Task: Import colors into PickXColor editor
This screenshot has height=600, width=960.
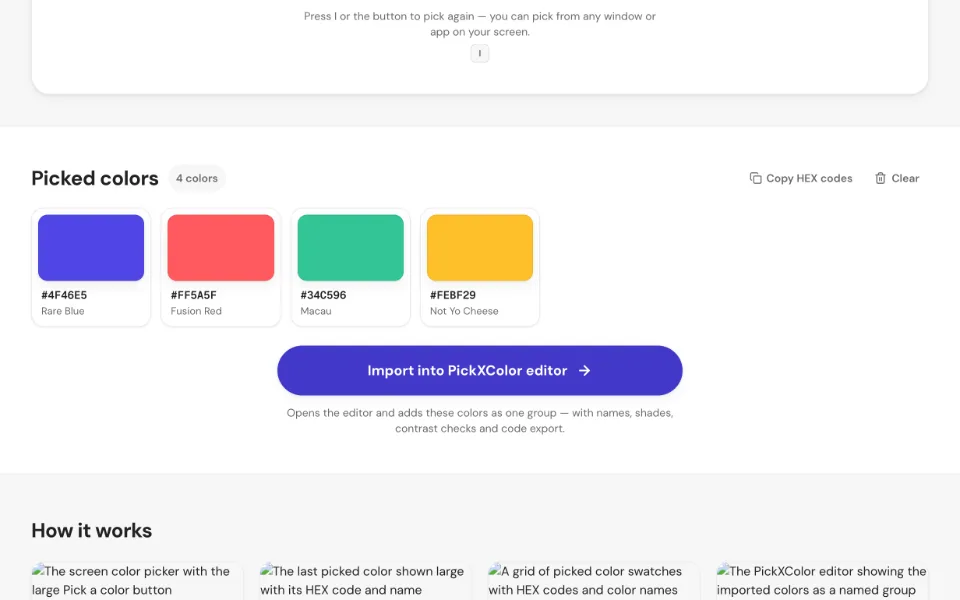Action: tap(480, 370)
